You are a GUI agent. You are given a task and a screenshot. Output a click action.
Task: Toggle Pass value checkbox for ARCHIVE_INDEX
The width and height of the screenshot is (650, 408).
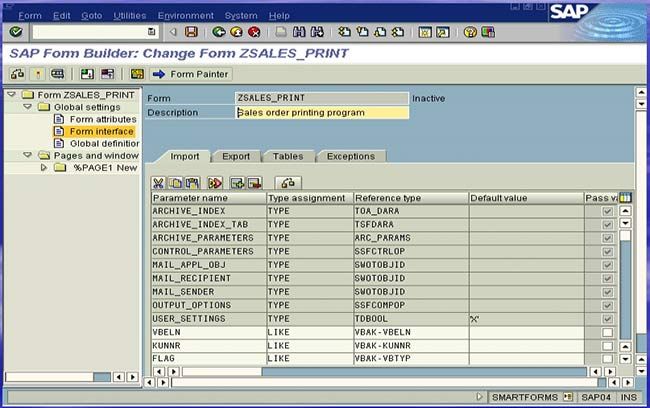[607, 211]
